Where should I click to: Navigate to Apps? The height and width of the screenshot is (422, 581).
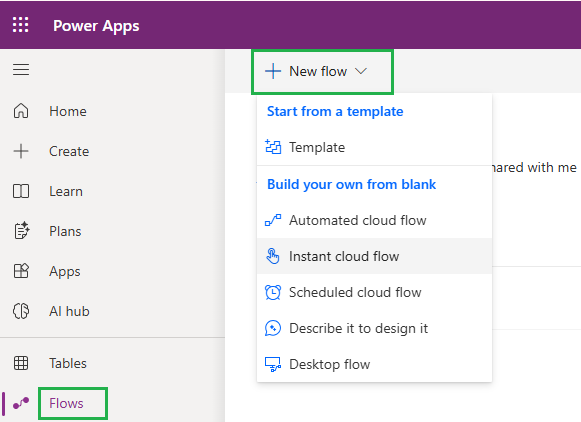(65, 272)
